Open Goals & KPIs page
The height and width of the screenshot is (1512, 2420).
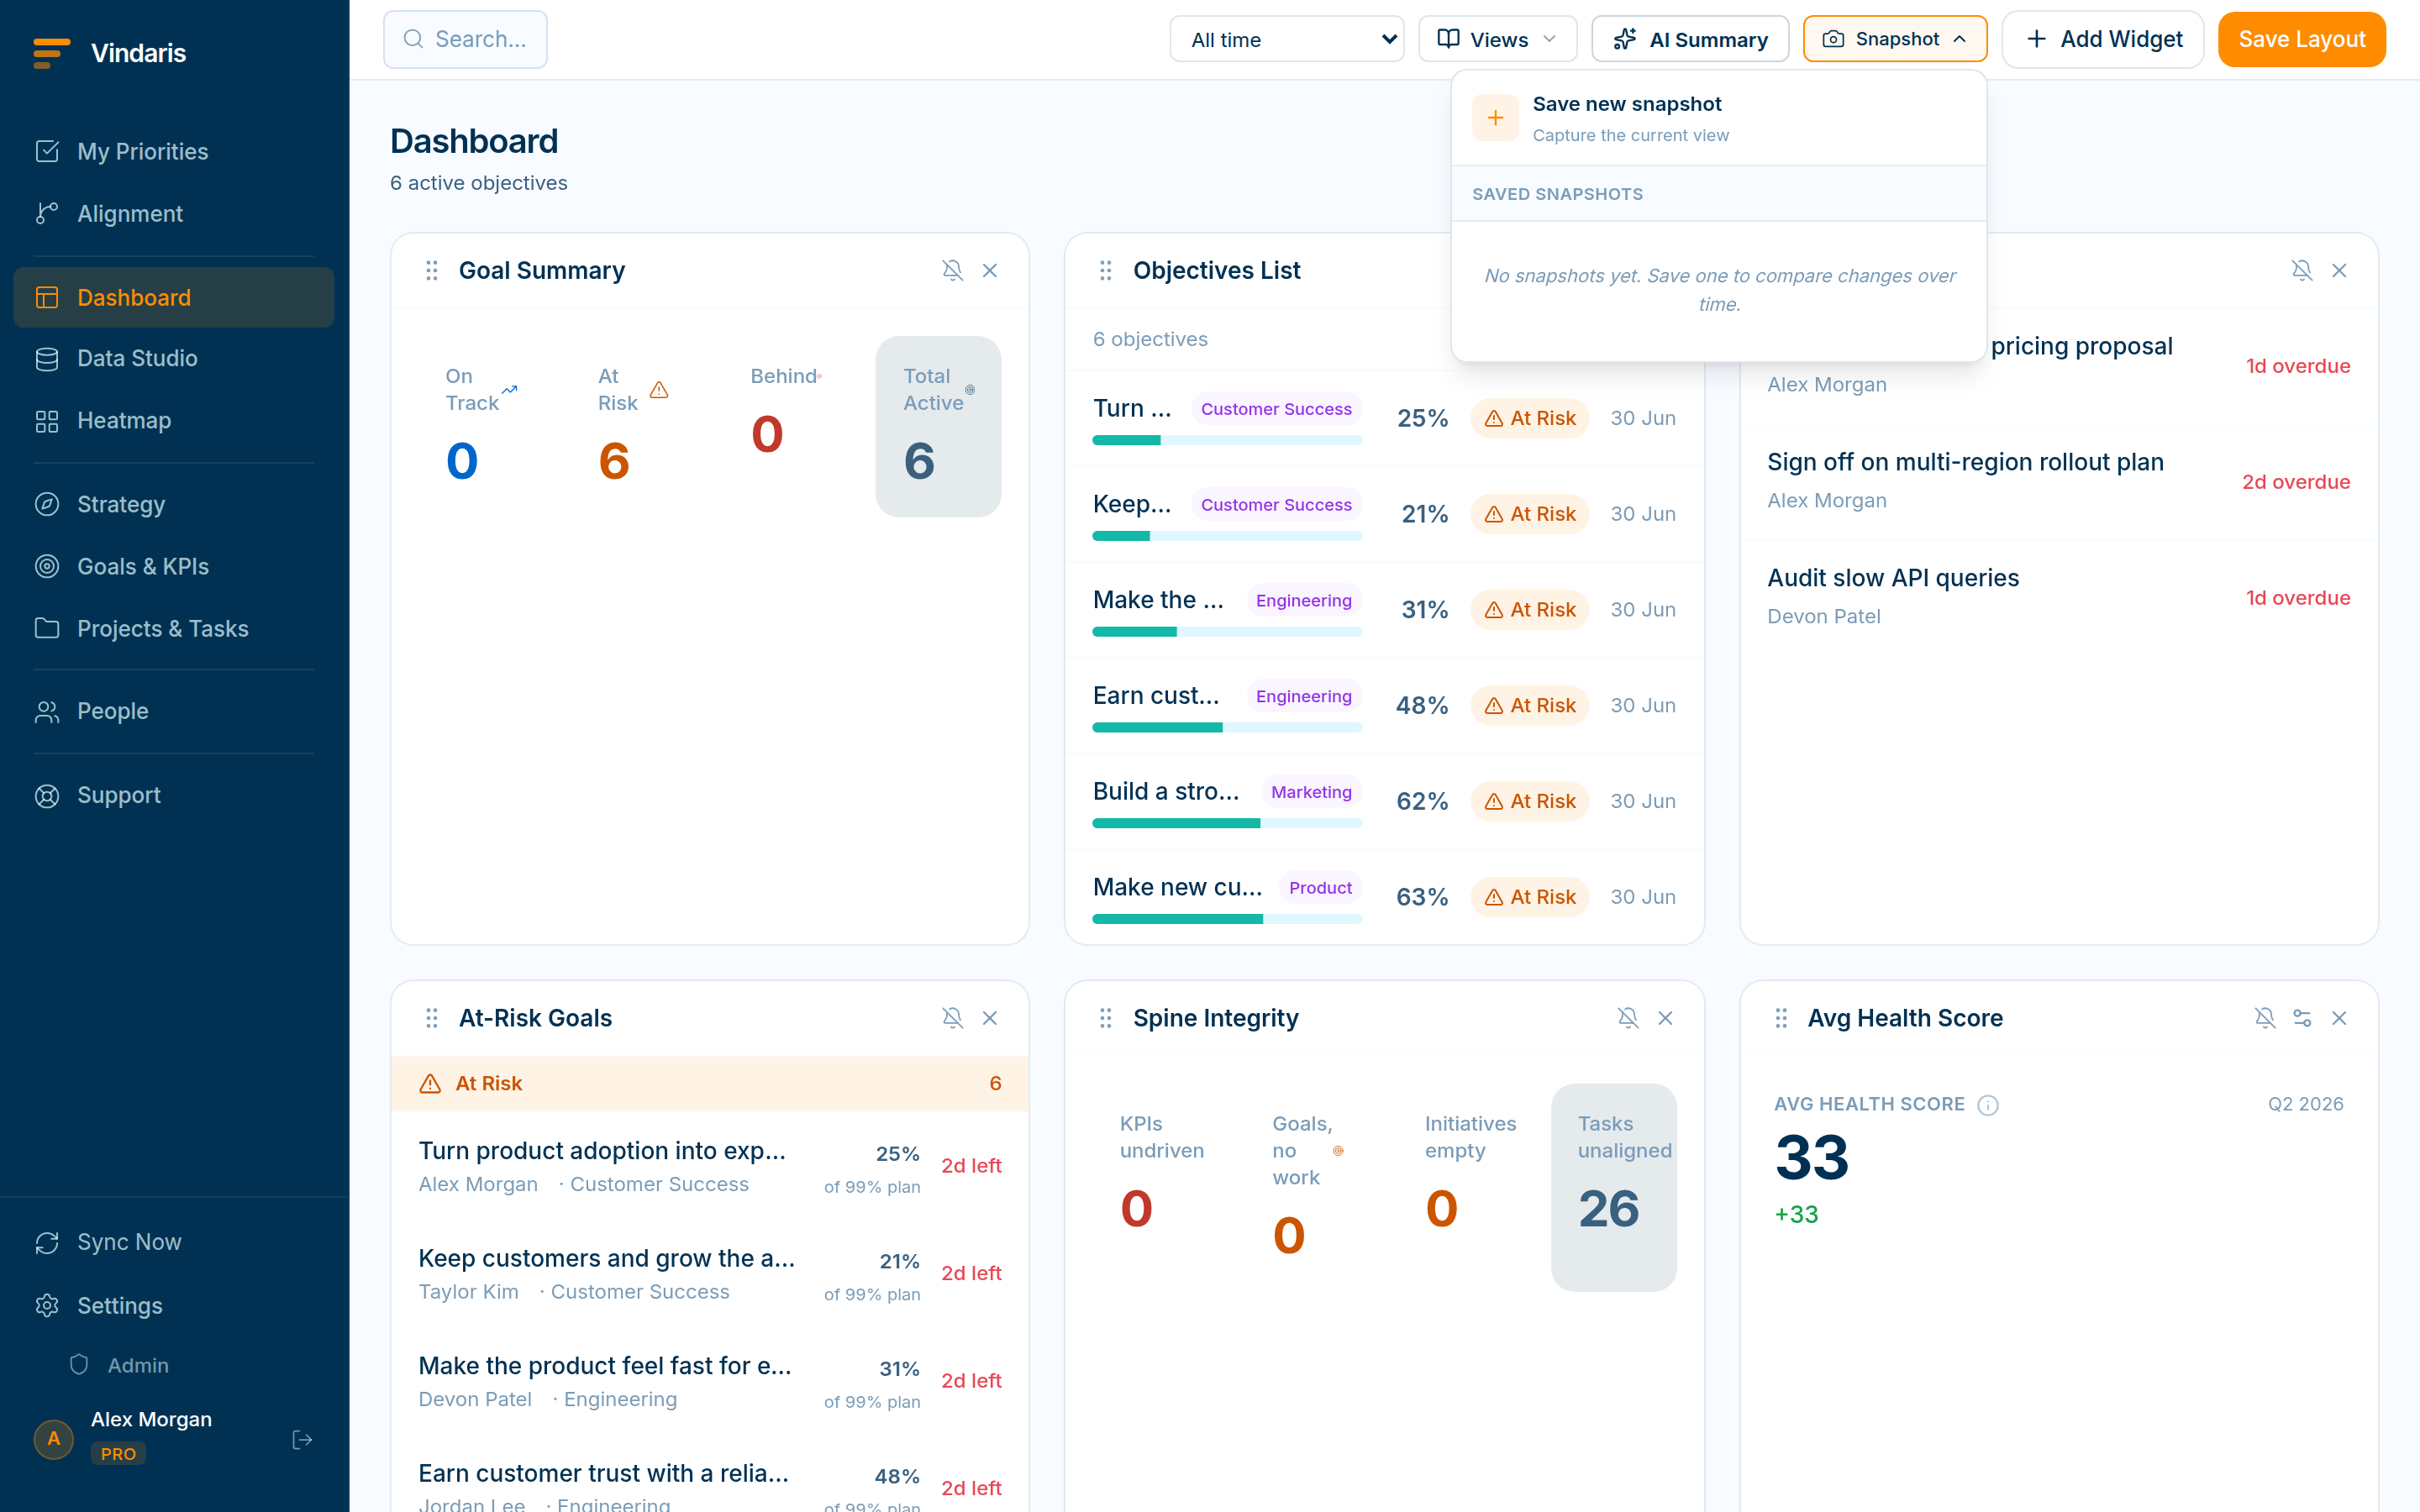click(174, 566)
